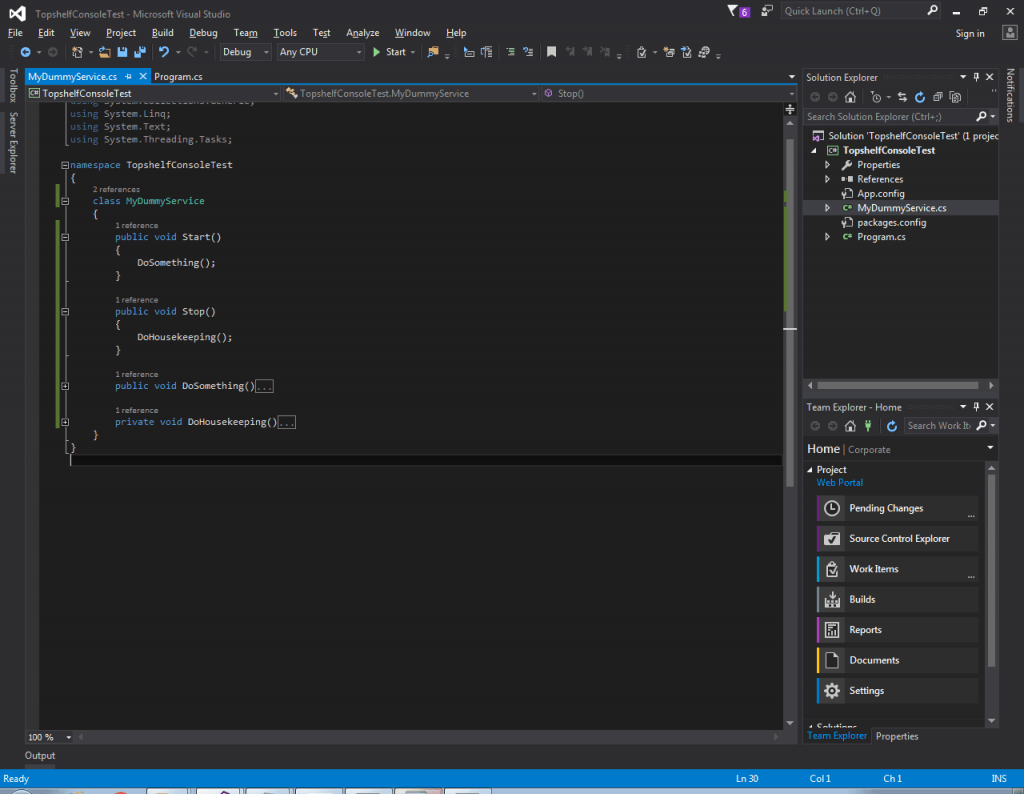Open the Output panel tab

point(40,755)
